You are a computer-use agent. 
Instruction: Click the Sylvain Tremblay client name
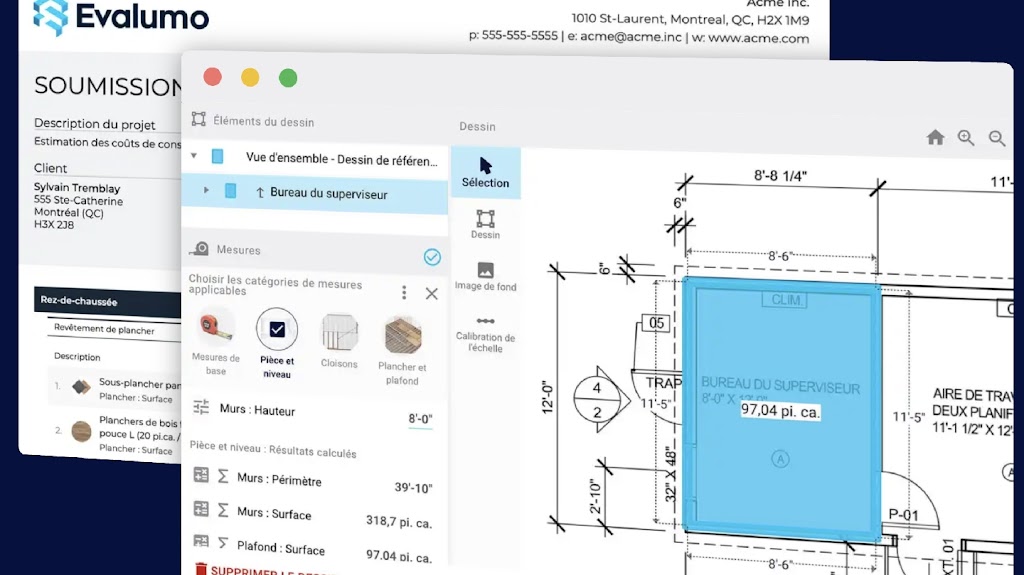point(77,188)
